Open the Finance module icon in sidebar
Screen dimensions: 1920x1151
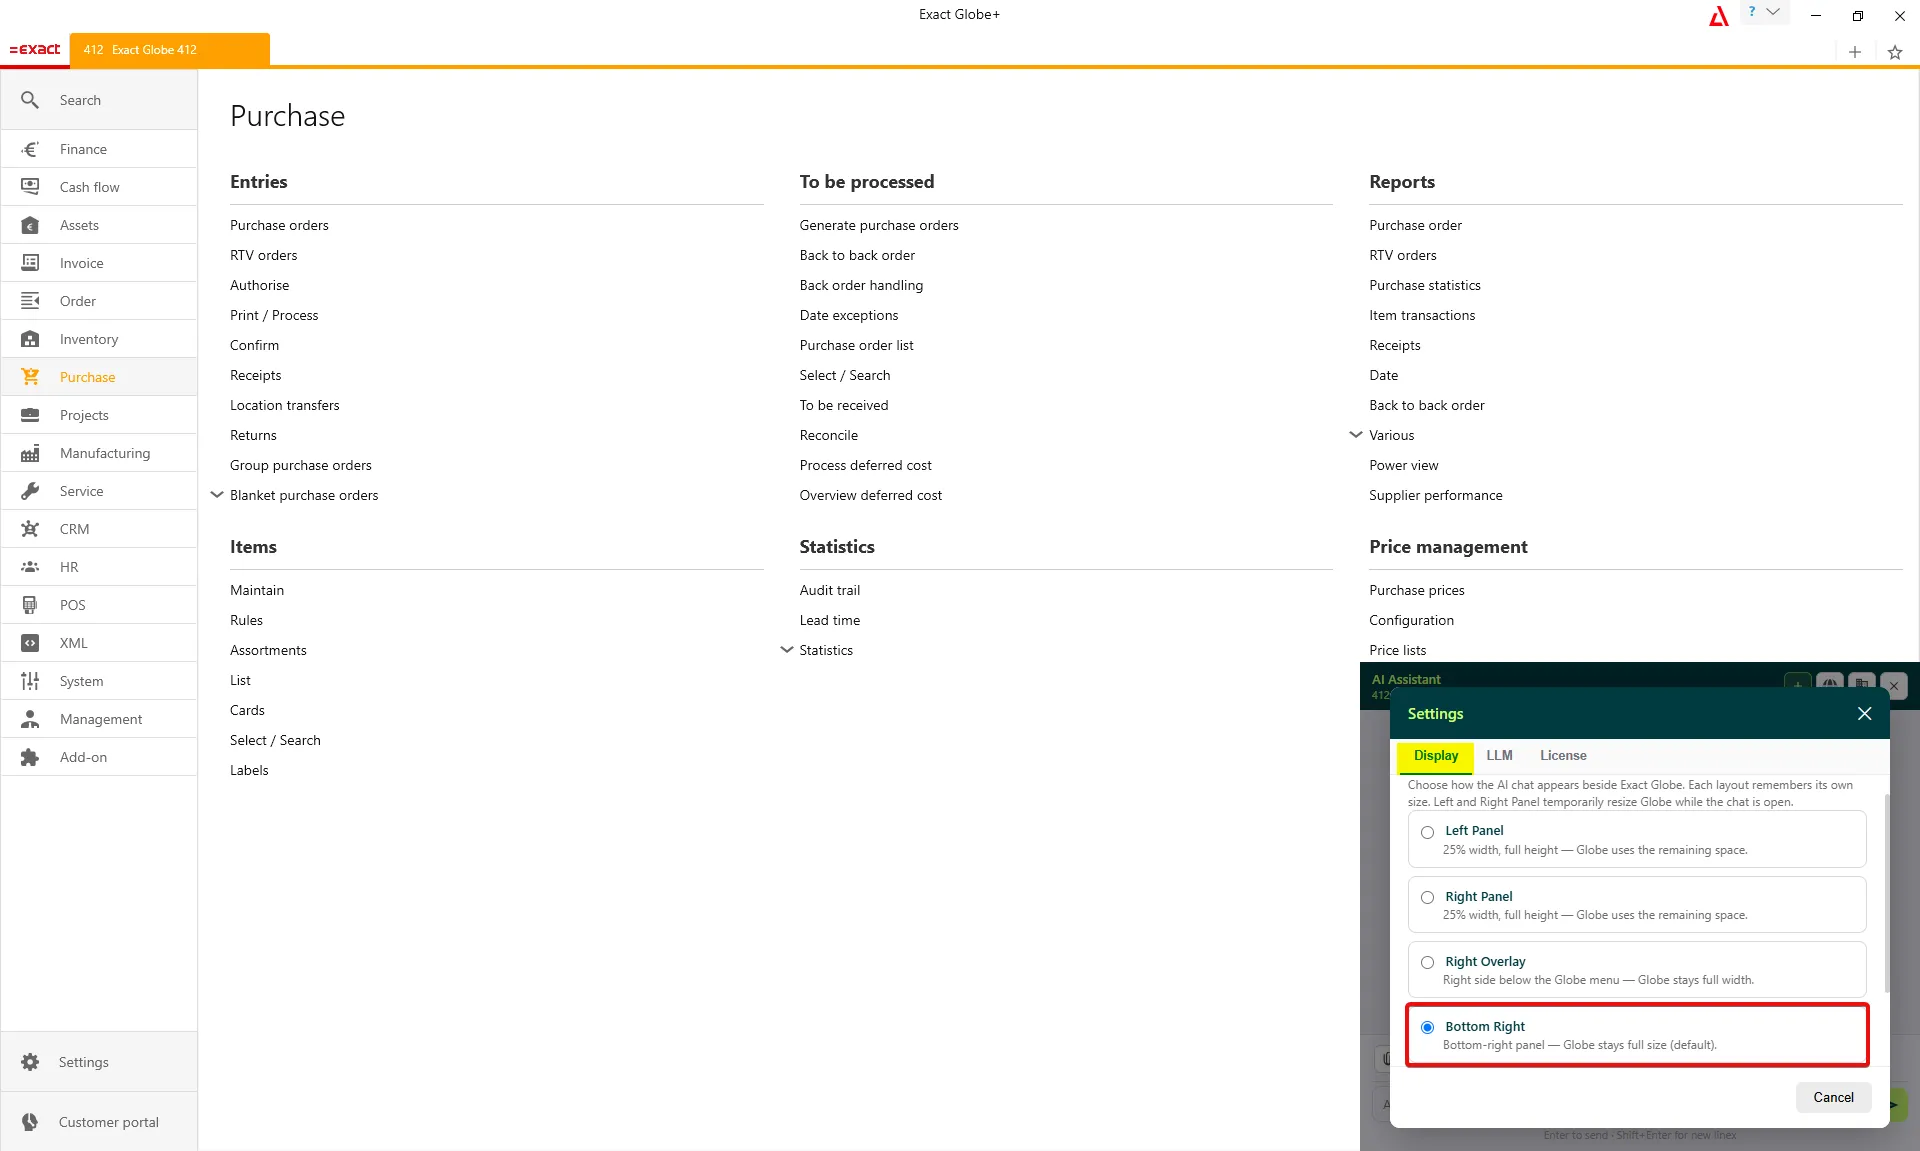[x=30, y=149]
